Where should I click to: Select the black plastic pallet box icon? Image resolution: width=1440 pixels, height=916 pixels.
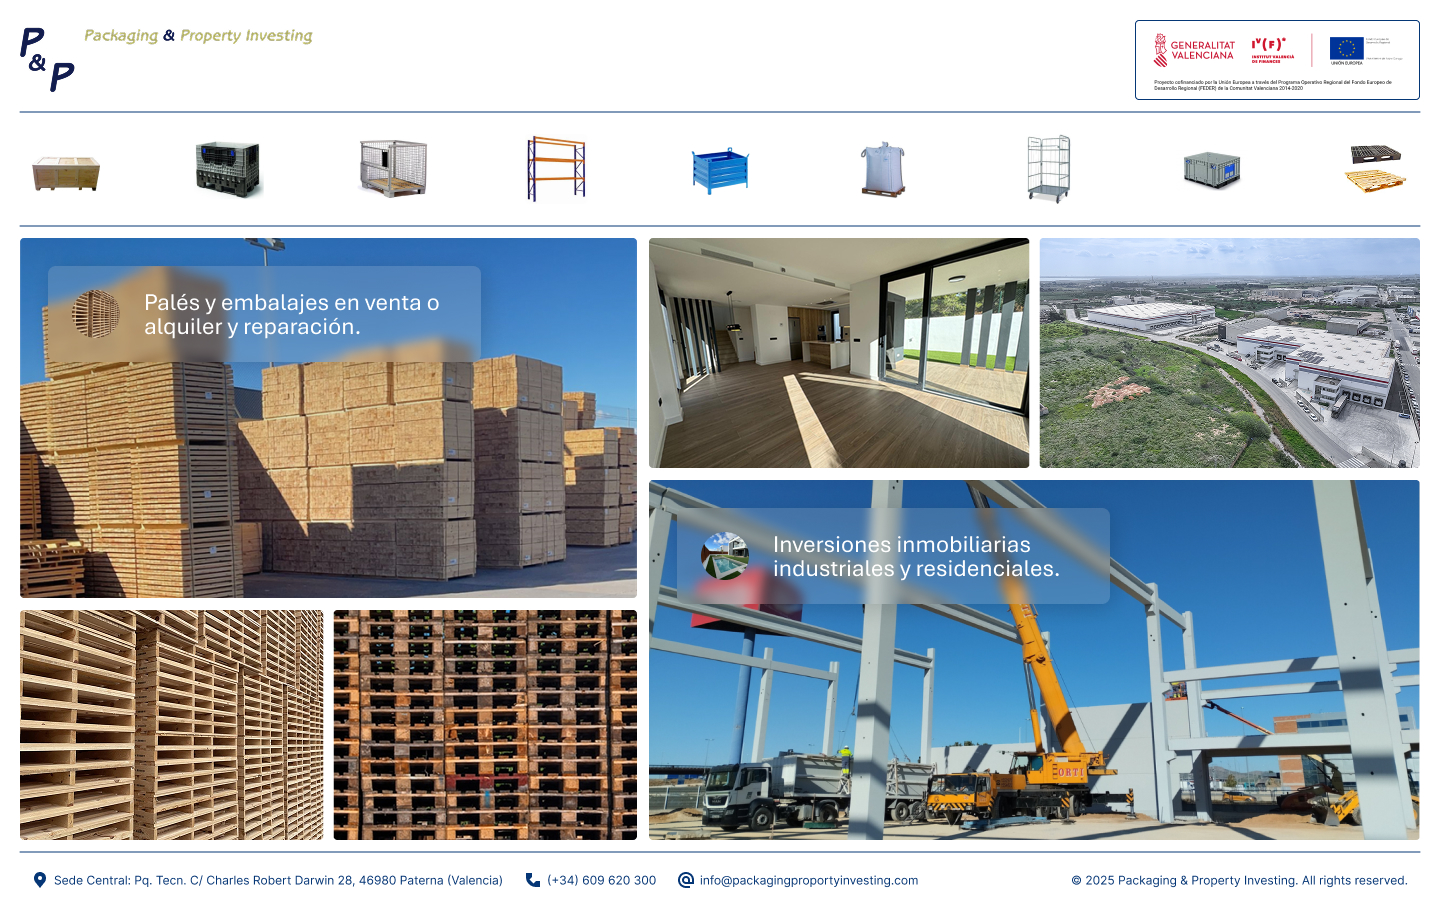coord(228,169)
